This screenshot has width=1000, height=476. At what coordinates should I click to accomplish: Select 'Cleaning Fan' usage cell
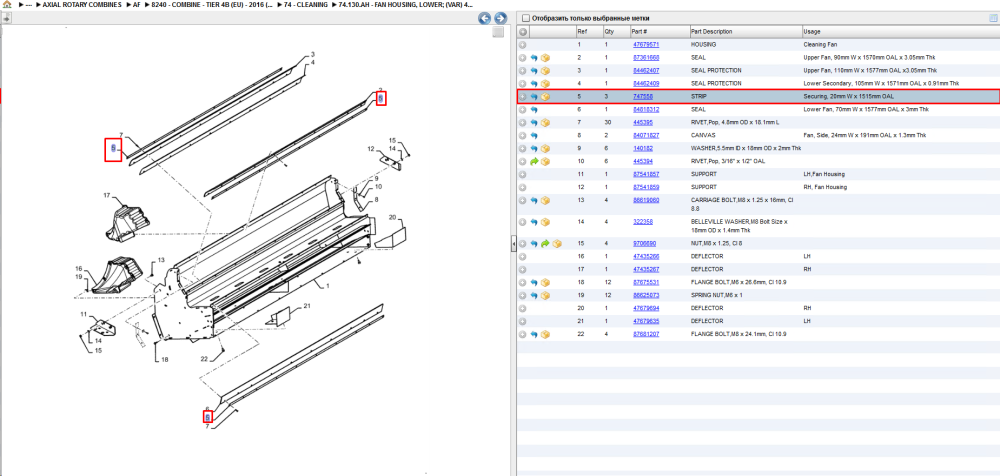(821, 45)
